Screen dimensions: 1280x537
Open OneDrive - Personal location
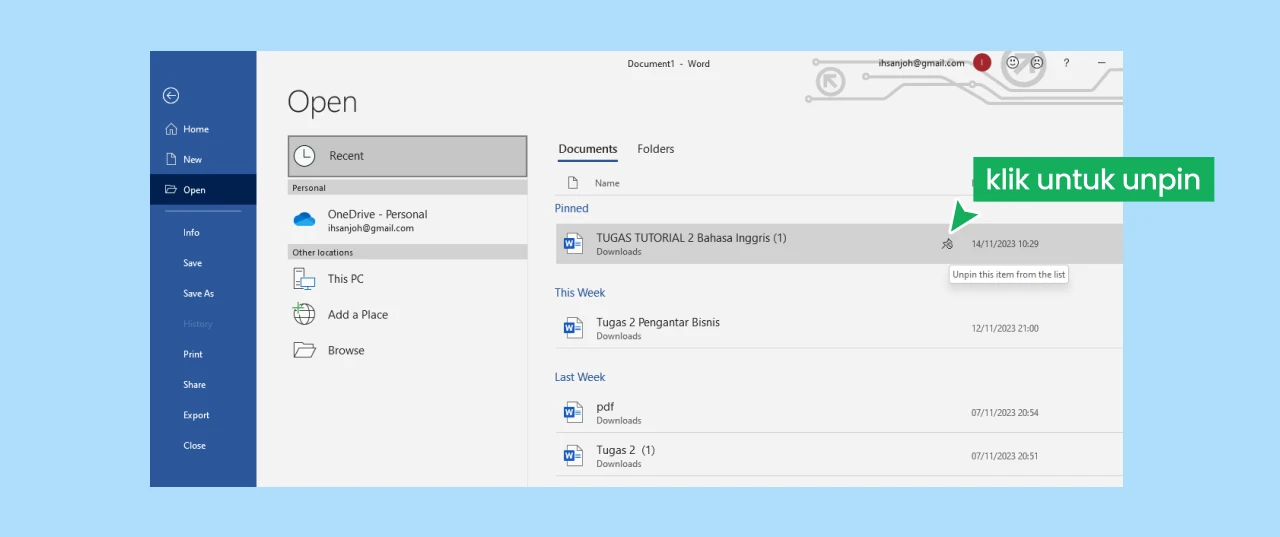(x=407, y=220)
